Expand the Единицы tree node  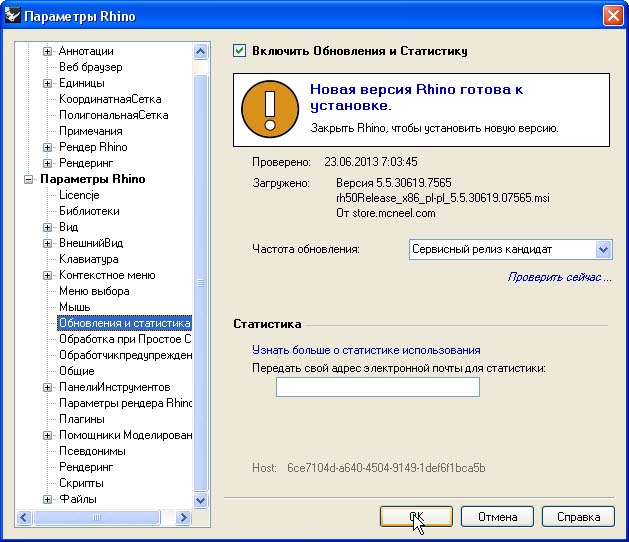coord(47,83)
